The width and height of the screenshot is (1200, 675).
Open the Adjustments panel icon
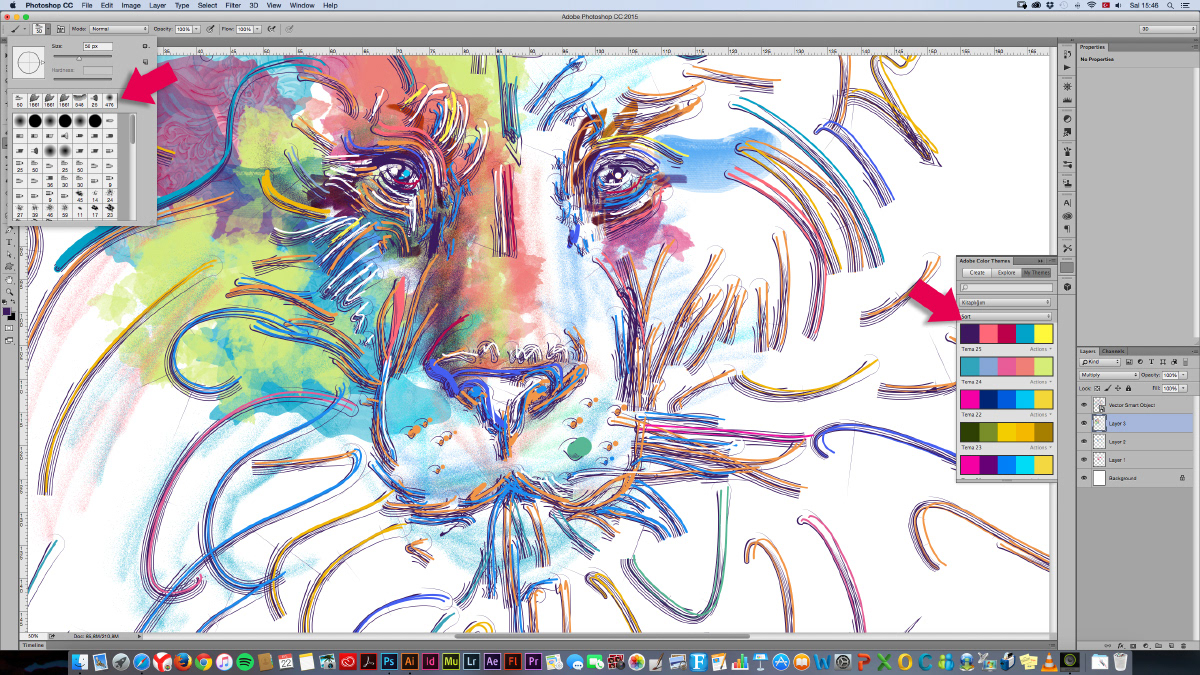1066,119
